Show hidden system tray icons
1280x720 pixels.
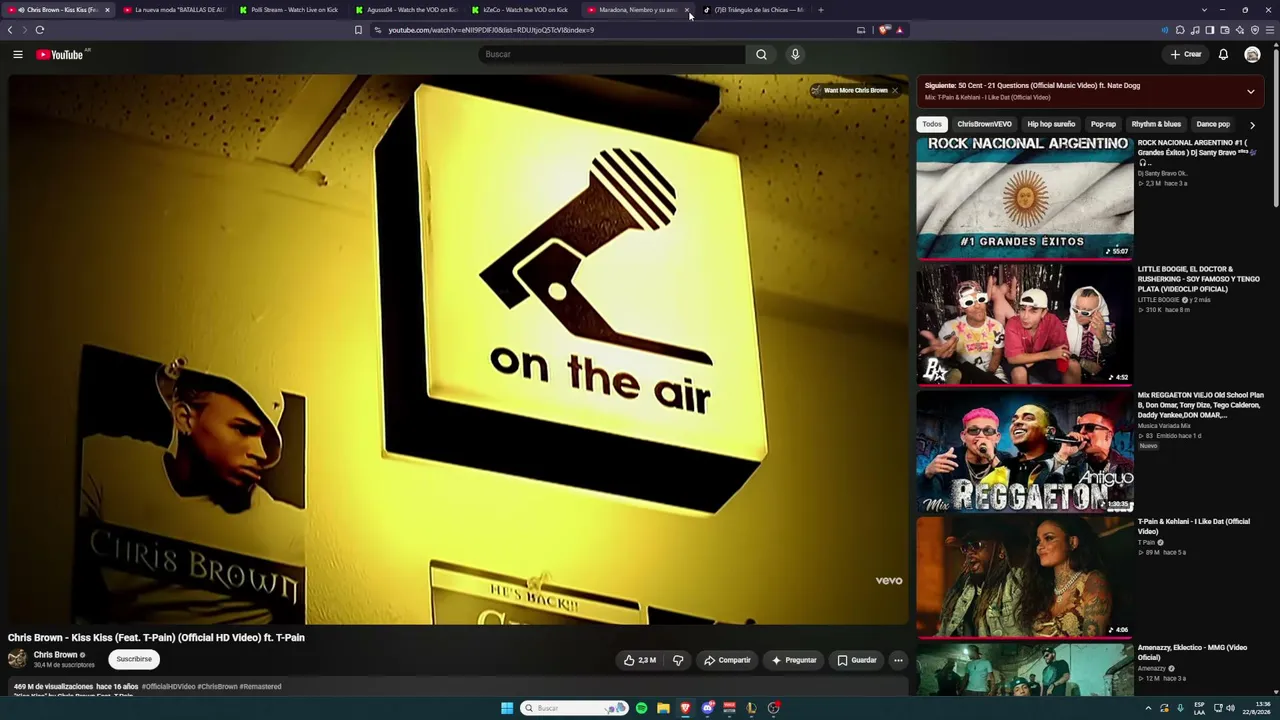point(1148,708)
